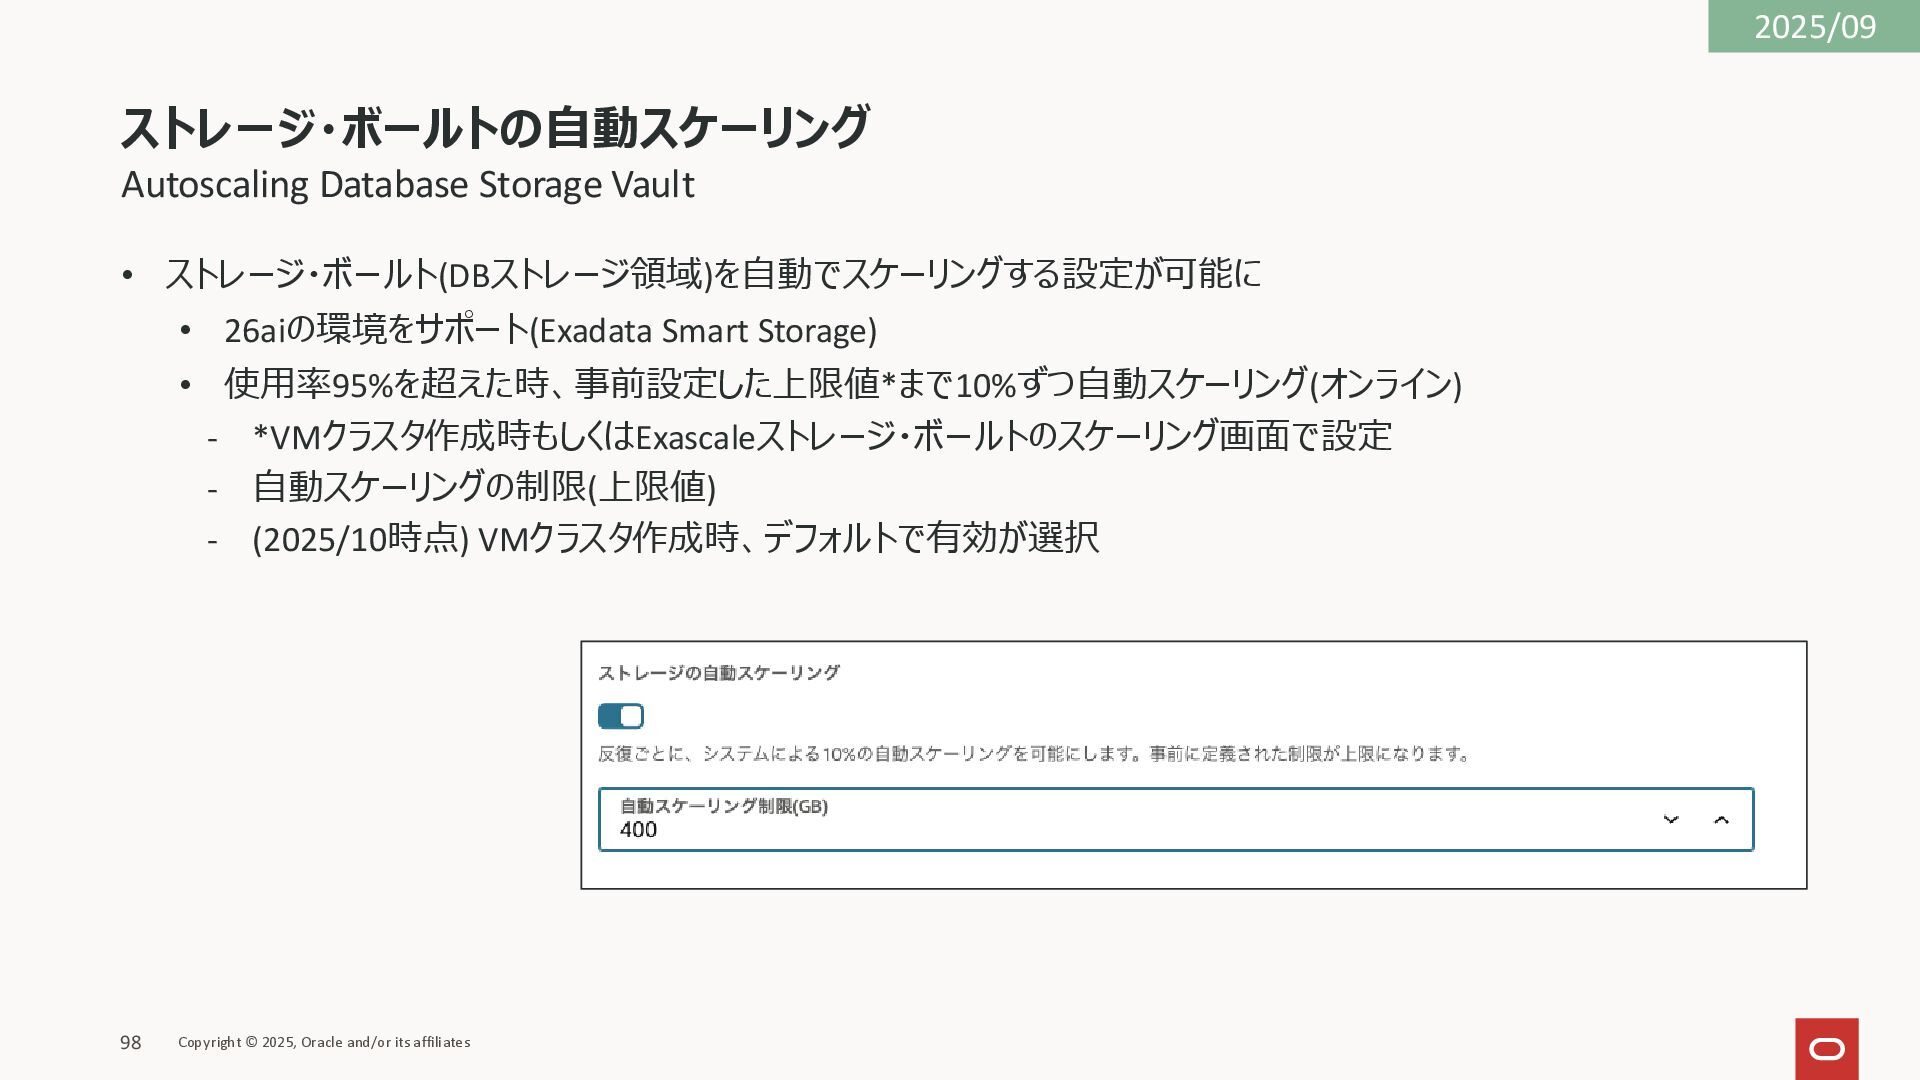Click the decrease chevron in the autoscaling limit field

pos(1670,820)
